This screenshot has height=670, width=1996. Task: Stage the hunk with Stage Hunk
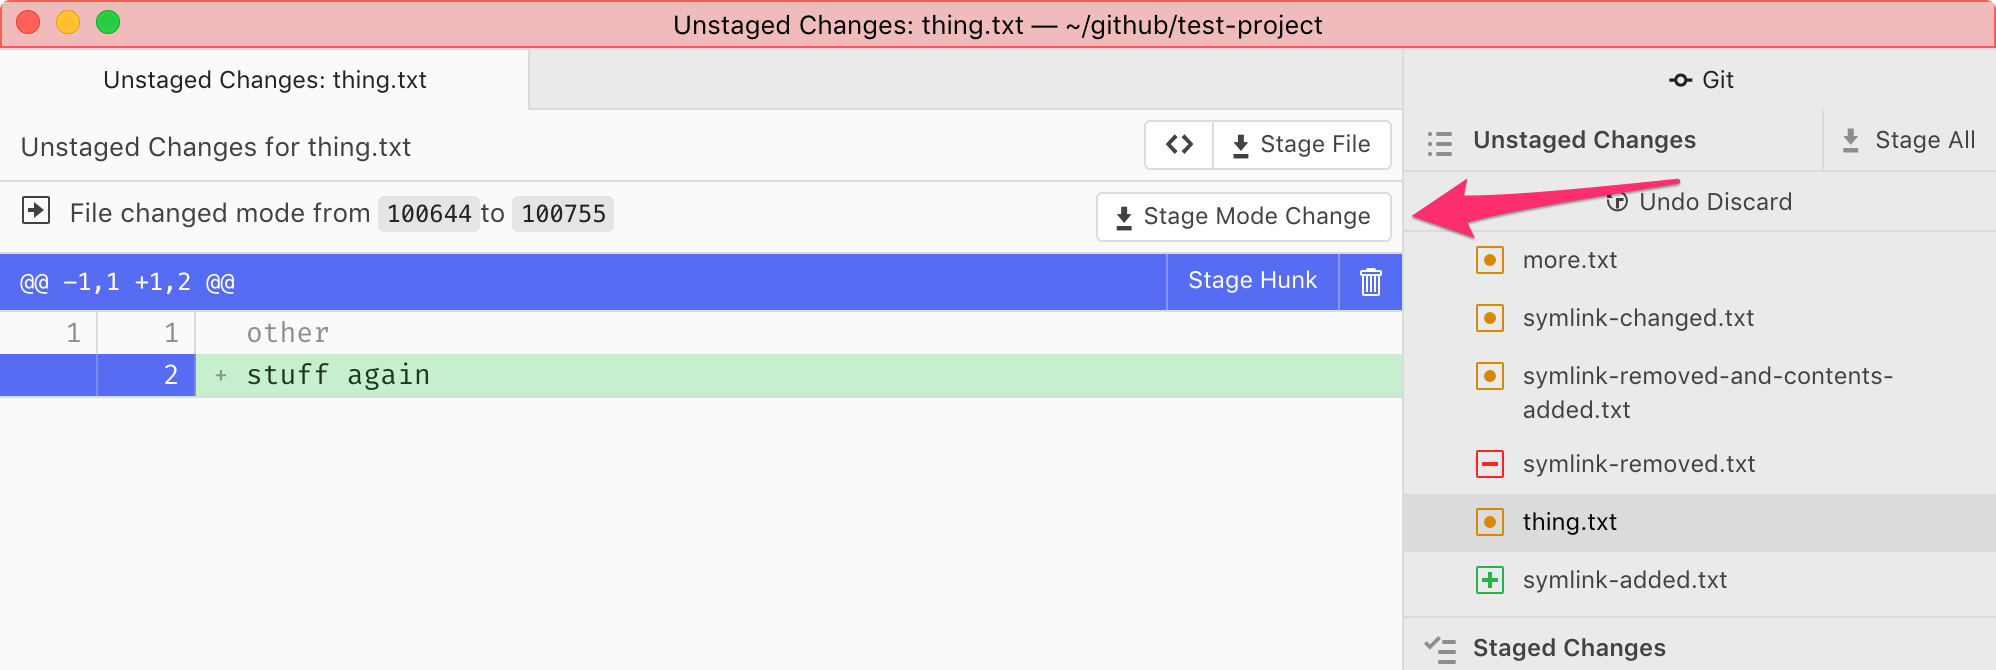1252,281
